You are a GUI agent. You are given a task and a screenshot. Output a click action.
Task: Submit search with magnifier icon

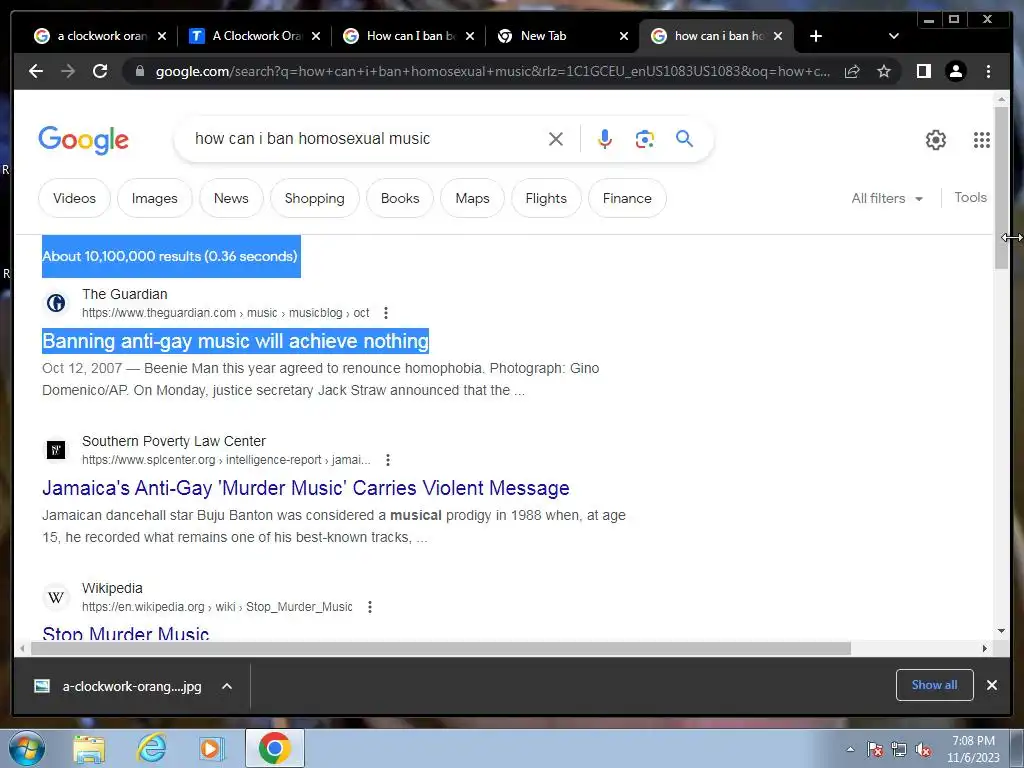pos(684,138)
